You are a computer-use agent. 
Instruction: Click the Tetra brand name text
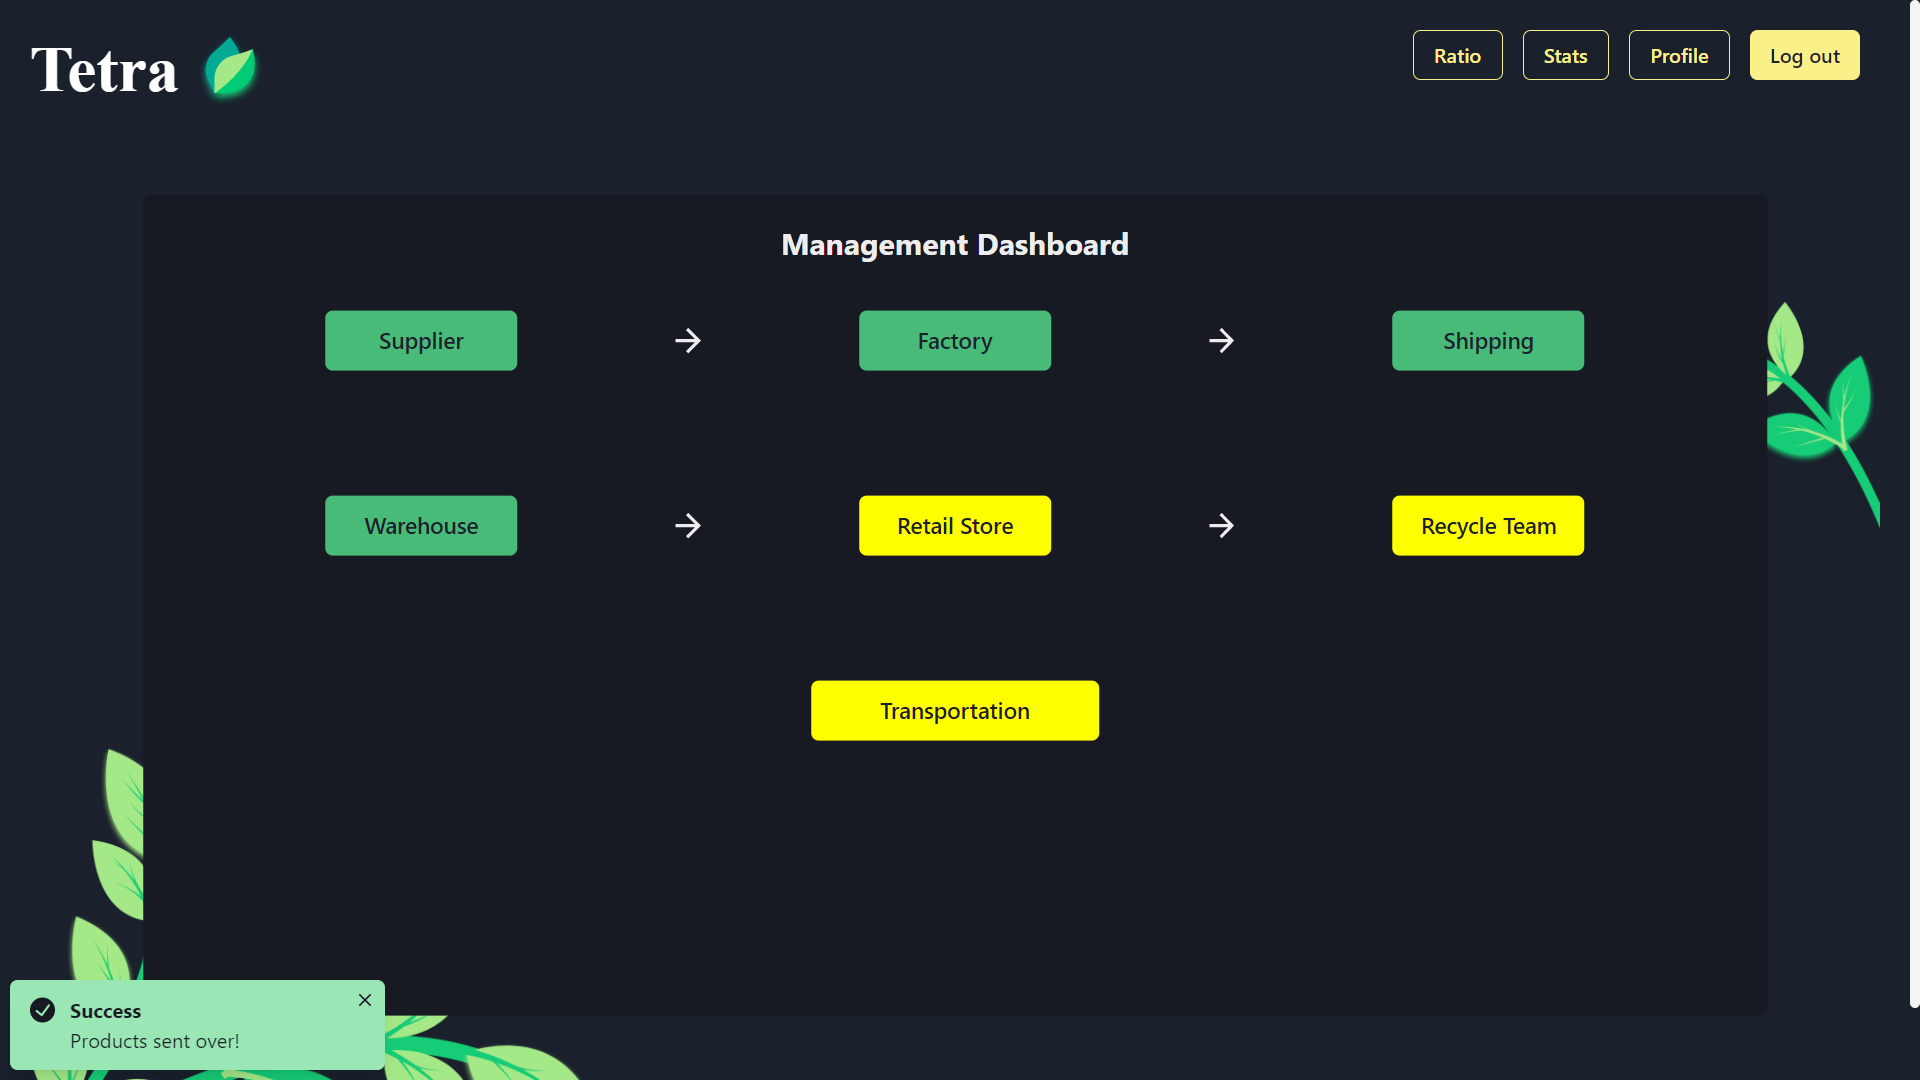[x=105, y=70]
